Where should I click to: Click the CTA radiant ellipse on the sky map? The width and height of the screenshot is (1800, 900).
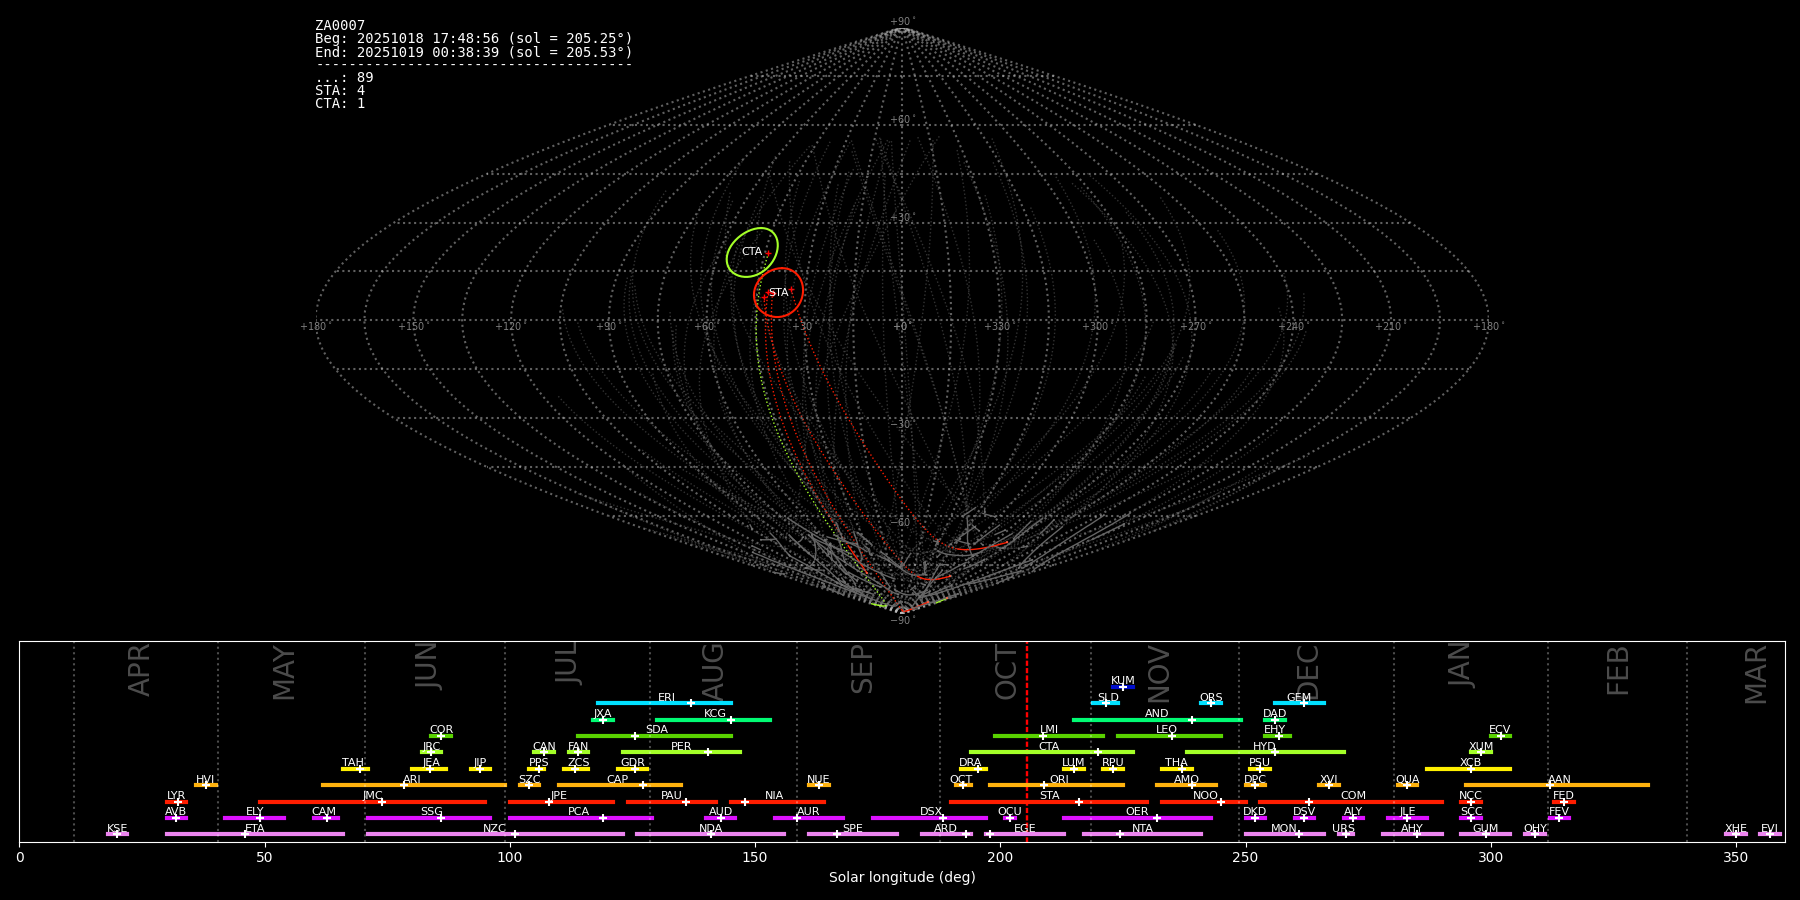click(x=752, y=252)
